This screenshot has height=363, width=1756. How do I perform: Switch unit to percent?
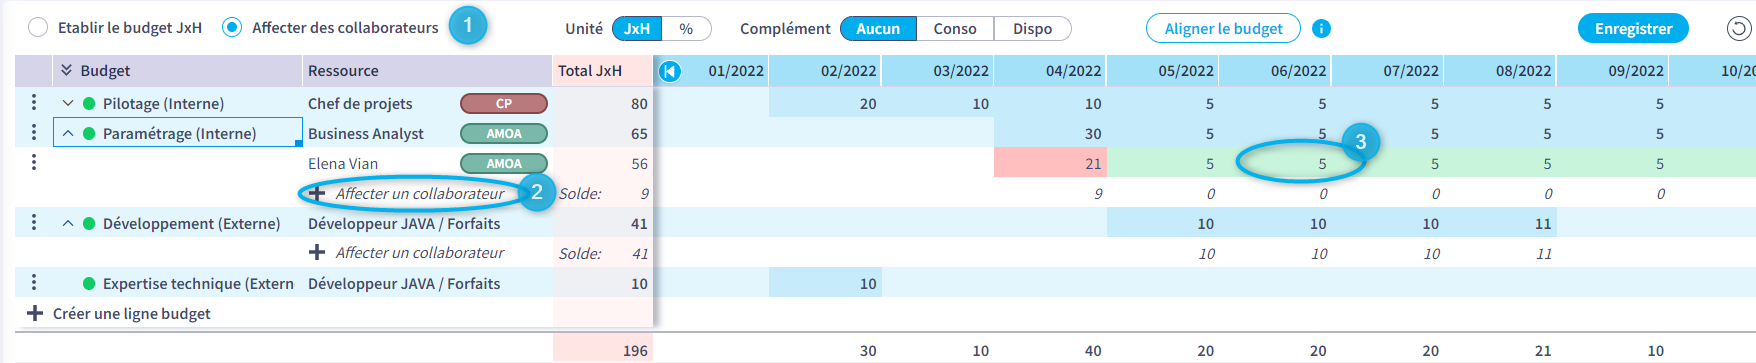click(686, 29)
